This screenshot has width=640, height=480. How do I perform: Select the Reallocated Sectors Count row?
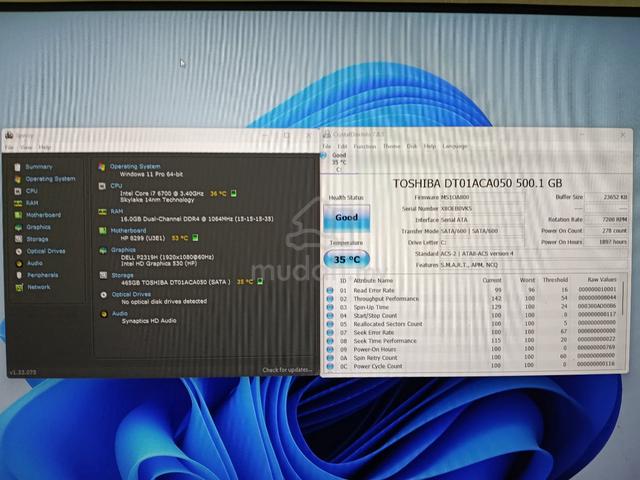pos(473,324)
